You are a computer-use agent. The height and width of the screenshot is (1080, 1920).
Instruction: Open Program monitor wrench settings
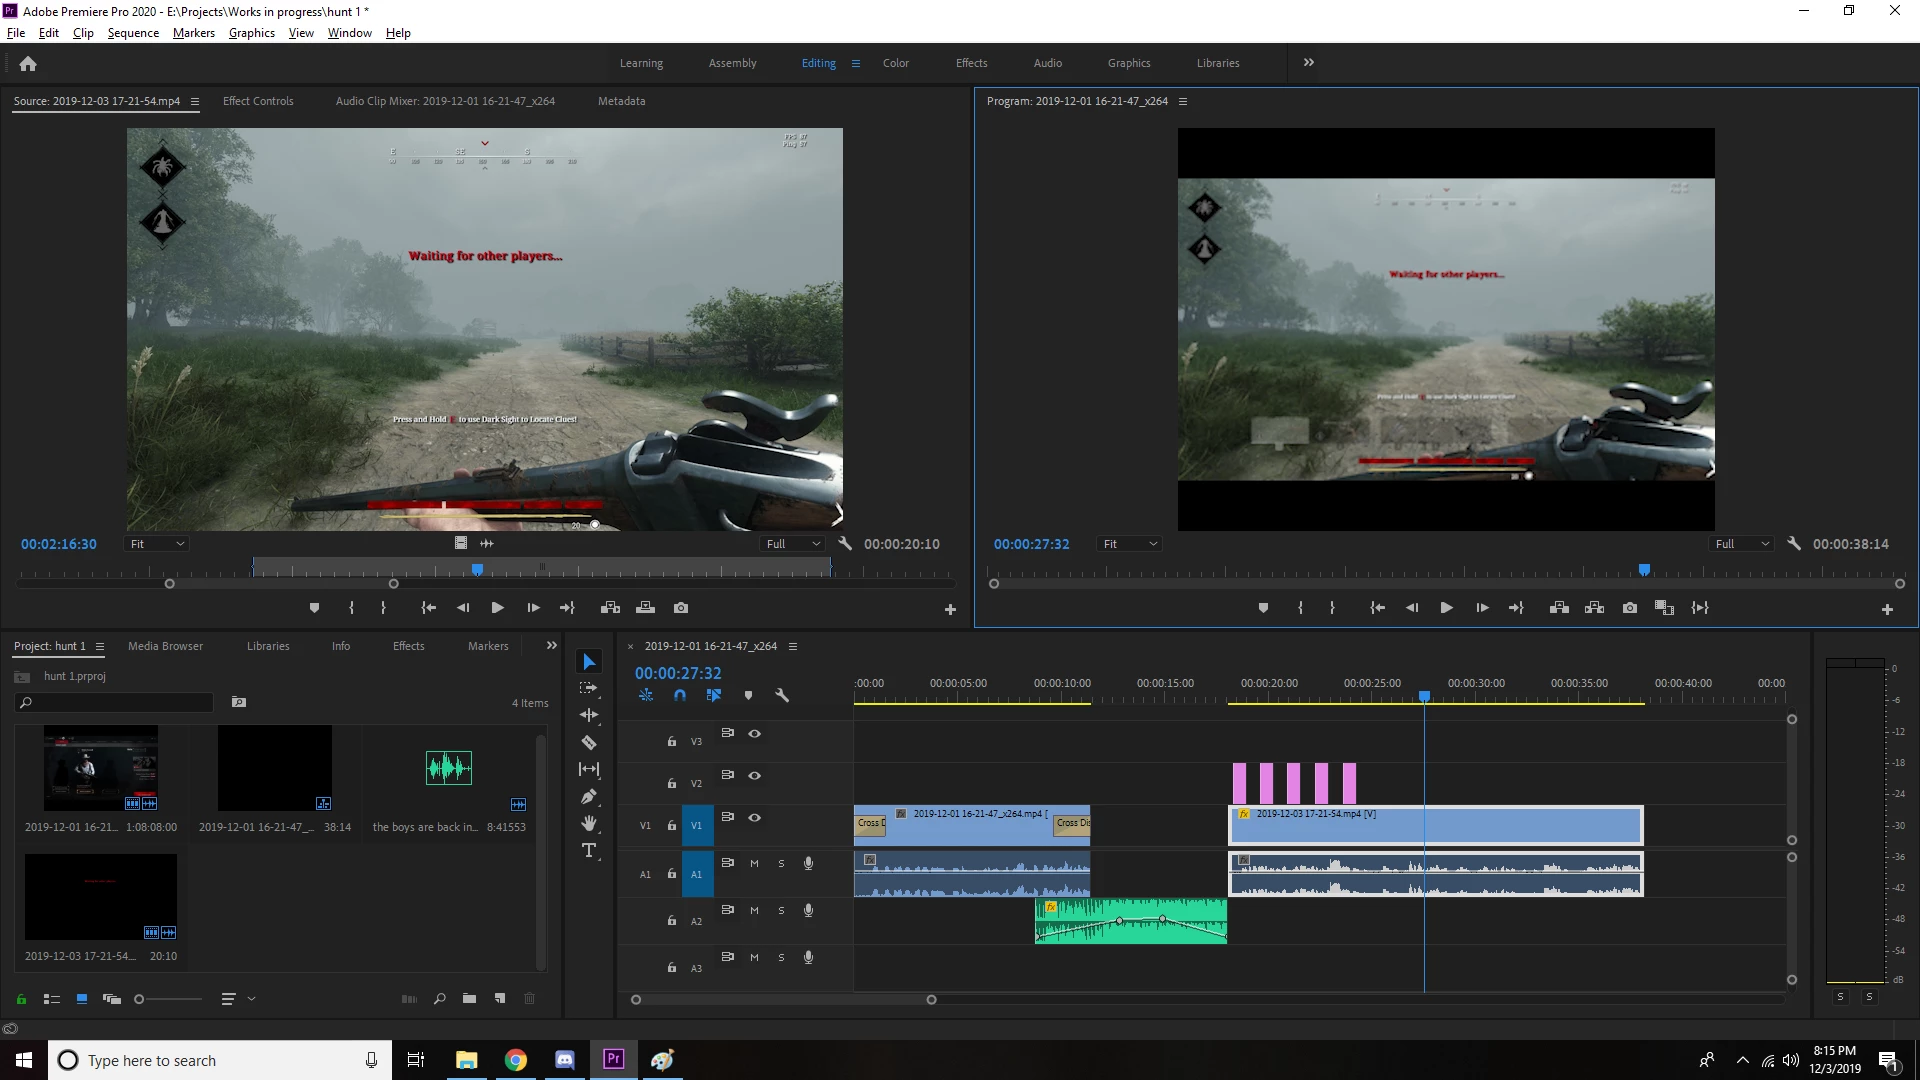coord(1794,544)
